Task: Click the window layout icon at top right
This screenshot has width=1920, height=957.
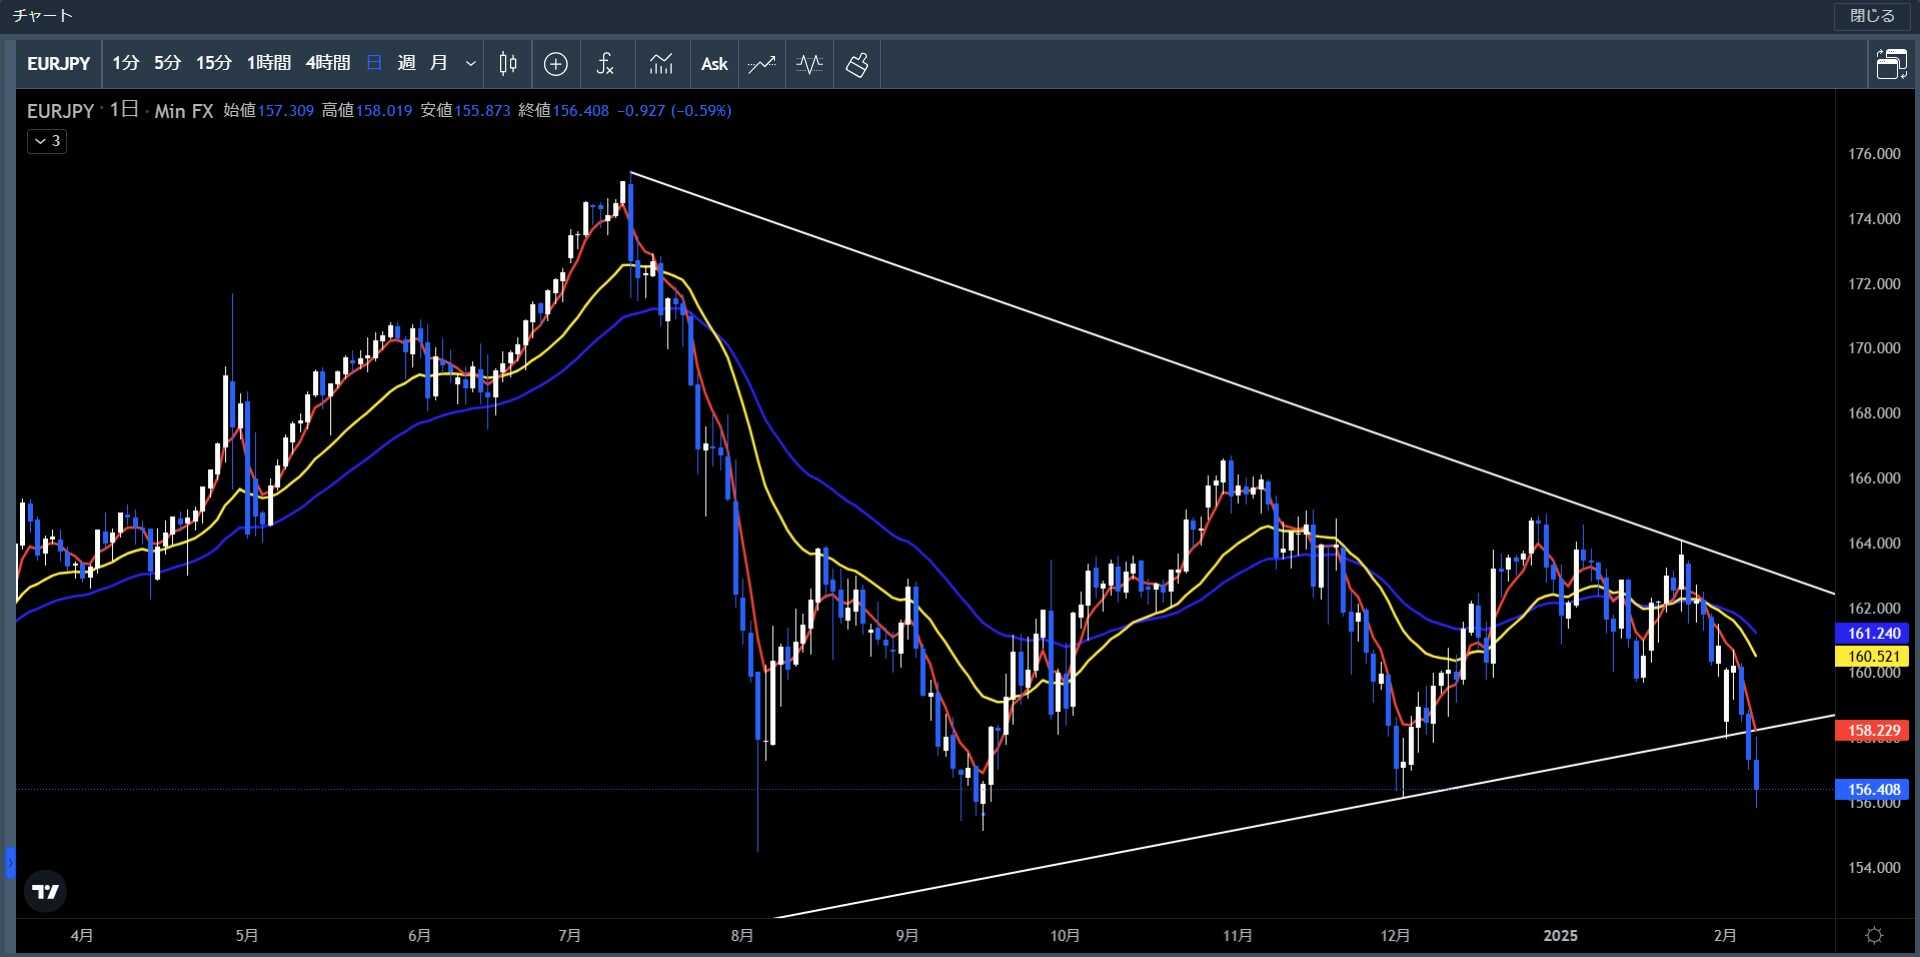Action: (x=1890, y=64)
